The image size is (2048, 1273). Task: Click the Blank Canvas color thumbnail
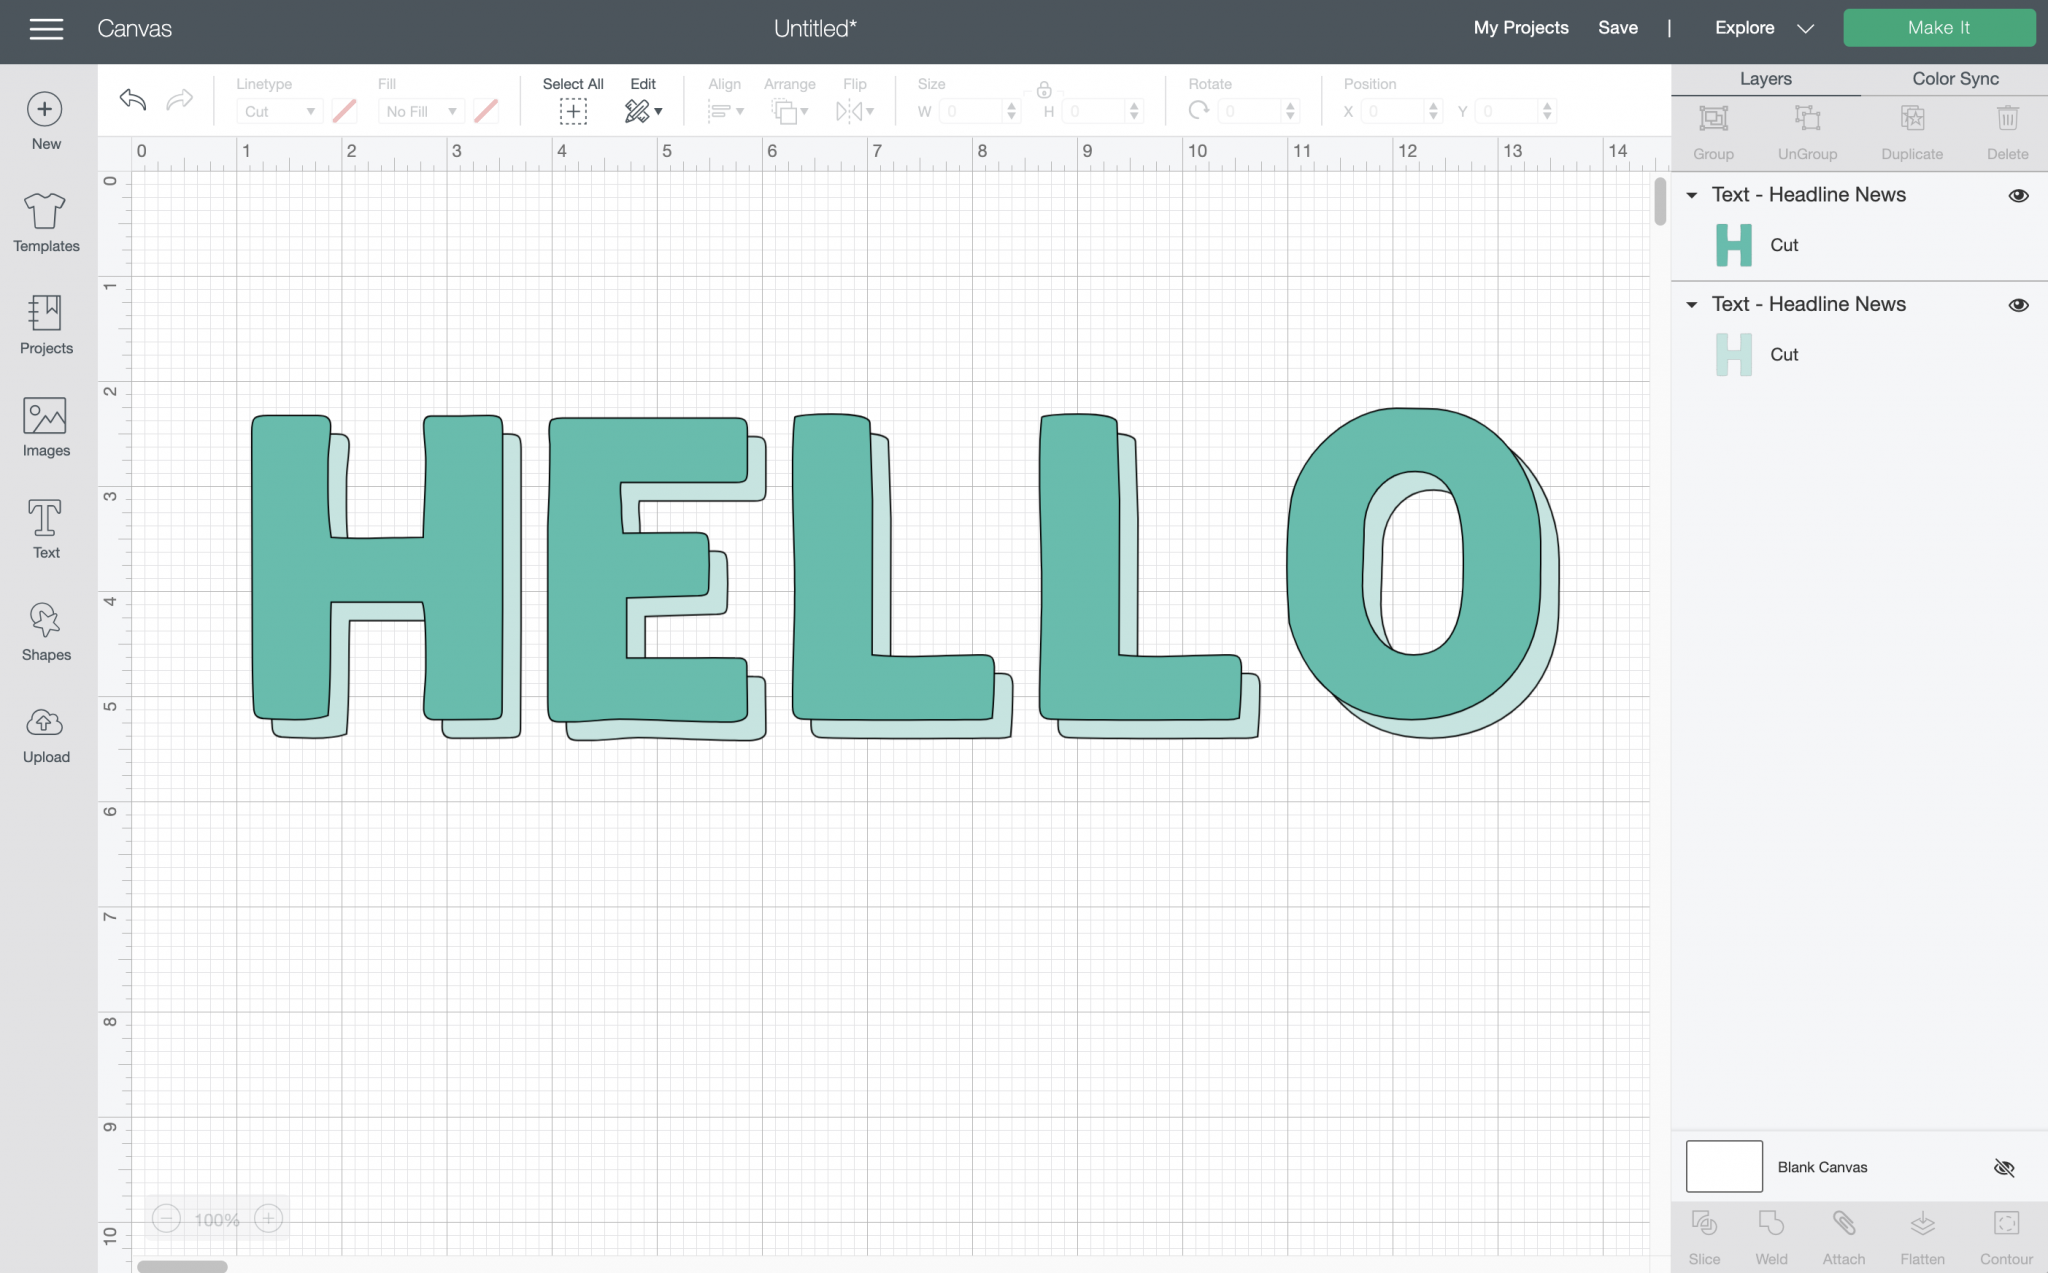[x=1724, y=1167]
